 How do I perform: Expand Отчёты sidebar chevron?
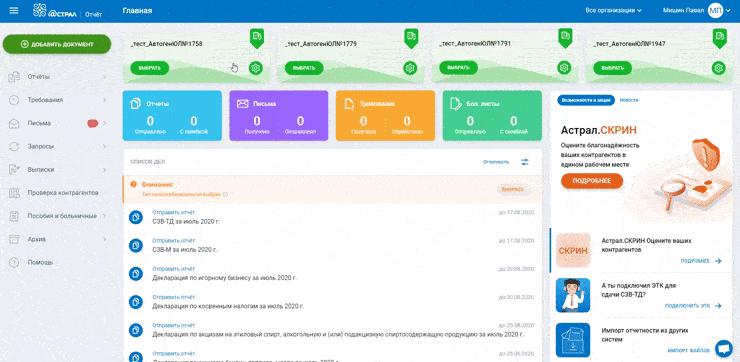[x=104, y=76]
